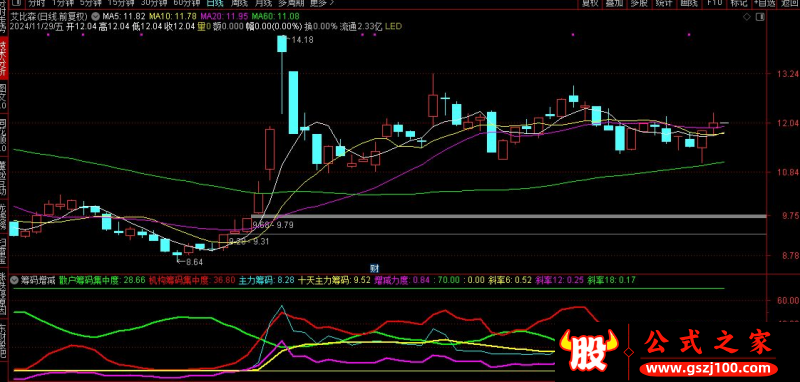This screenshot has height=382, width=800.
Task: Toggle the side panel icon at chart top right
Action: coord(760,16)
